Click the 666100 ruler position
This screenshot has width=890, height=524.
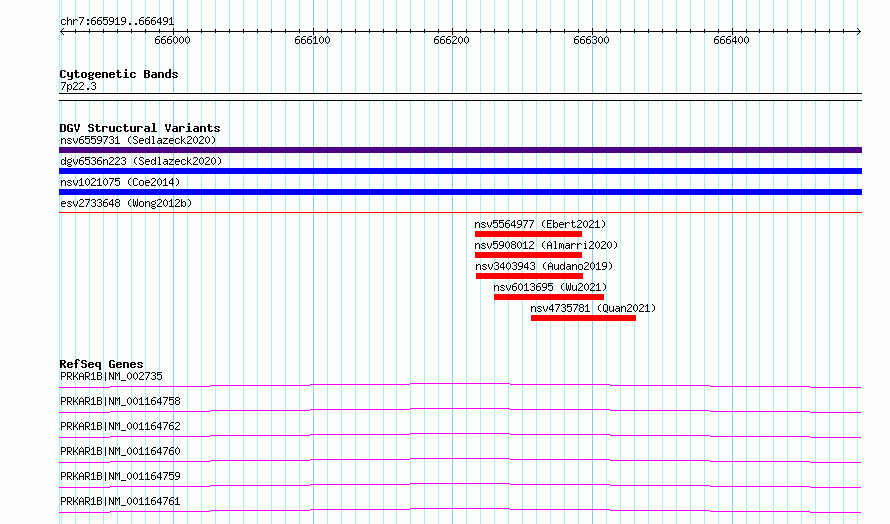(x=312, y=40)
